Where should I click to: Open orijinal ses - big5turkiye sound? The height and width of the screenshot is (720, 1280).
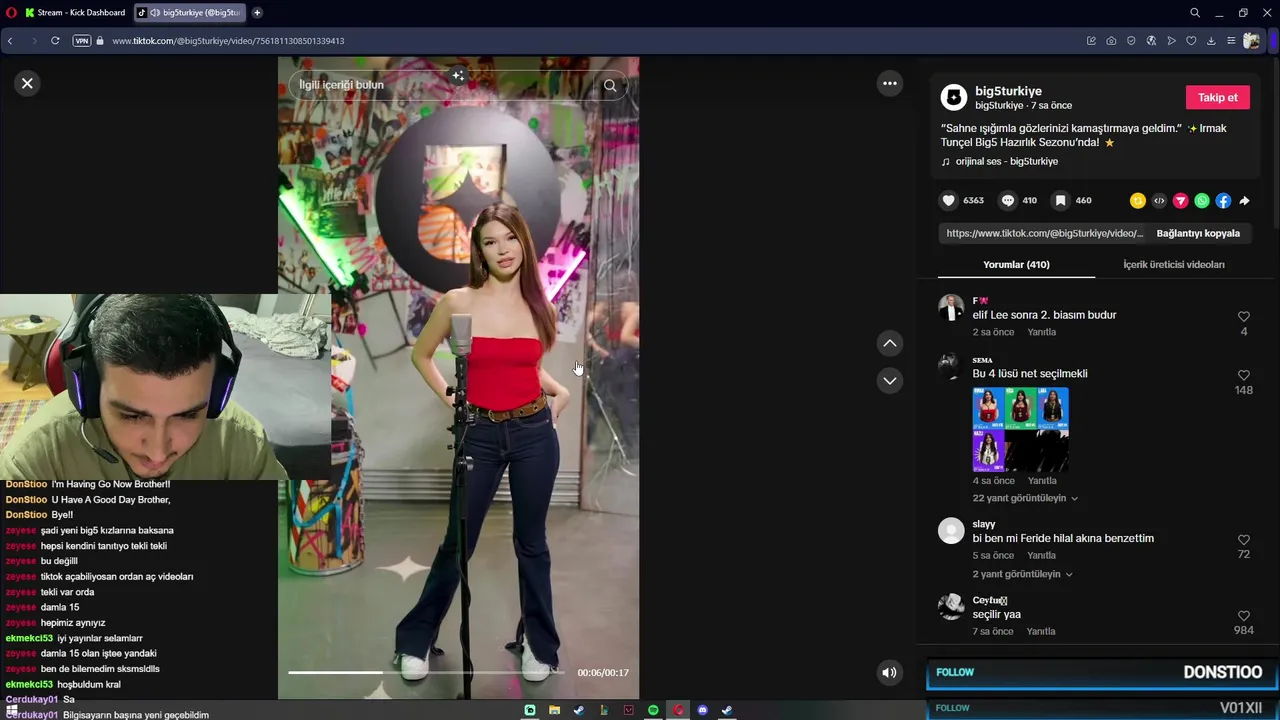pos(1006,161)
